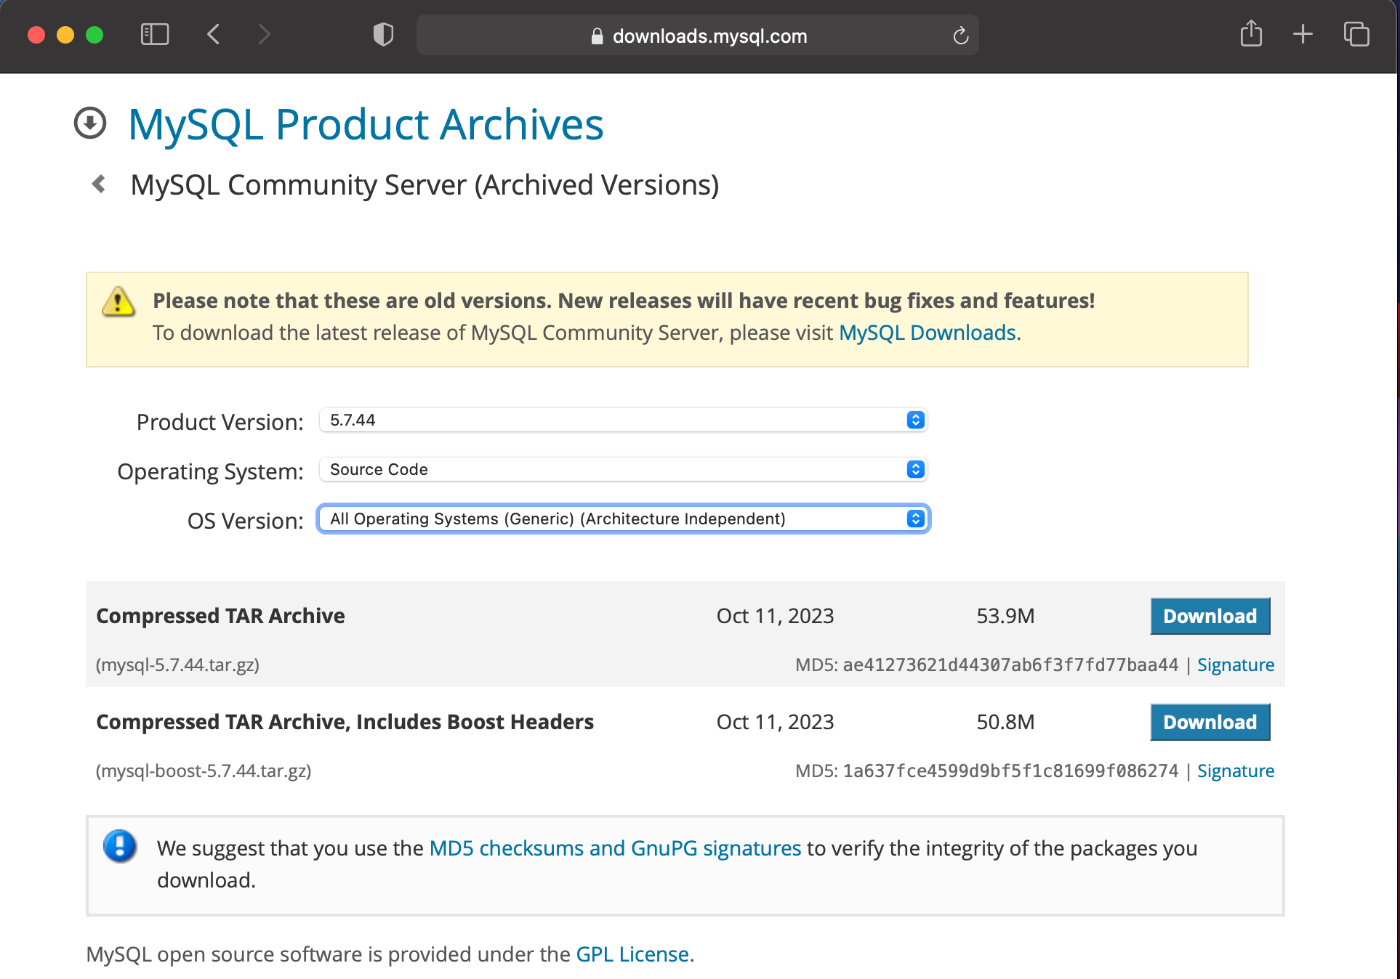This screenshot has height=979, width=1400.
Task: Click the filename (mysql-boost-5.7.44.tar.gz)
Action: point(204,771)
